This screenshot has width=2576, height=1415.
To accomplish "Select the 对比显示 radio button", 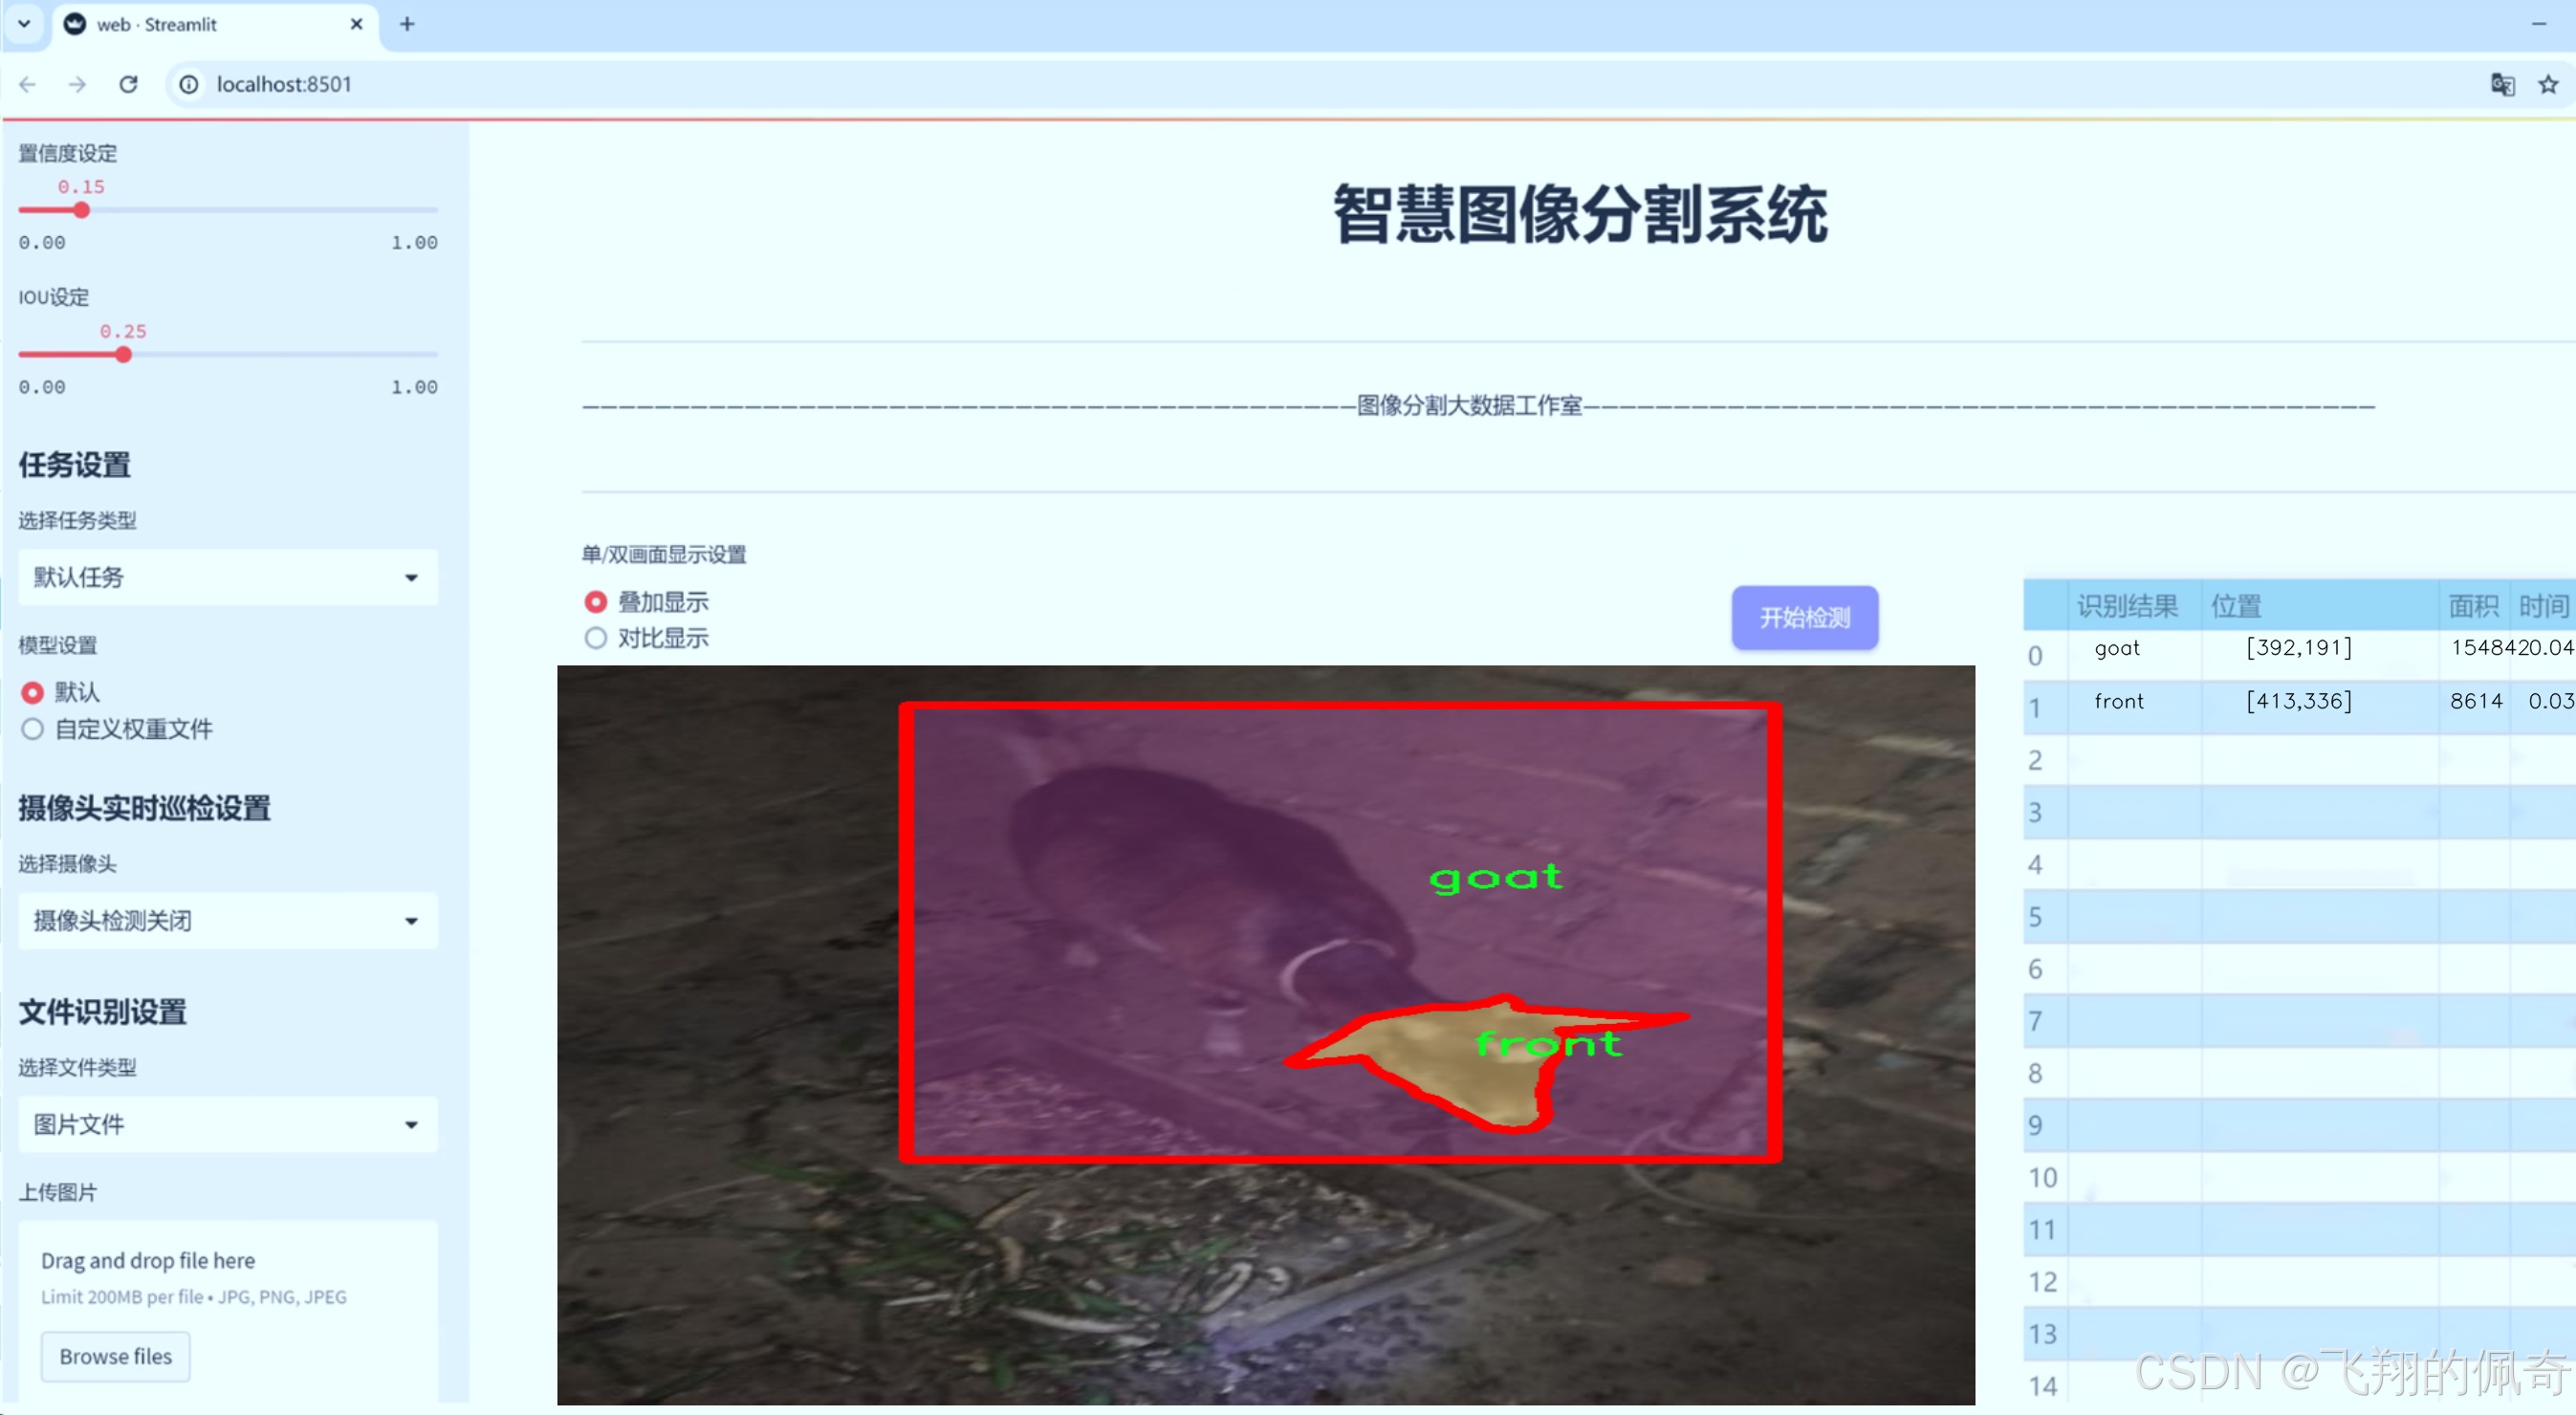I will click(596, 638).
